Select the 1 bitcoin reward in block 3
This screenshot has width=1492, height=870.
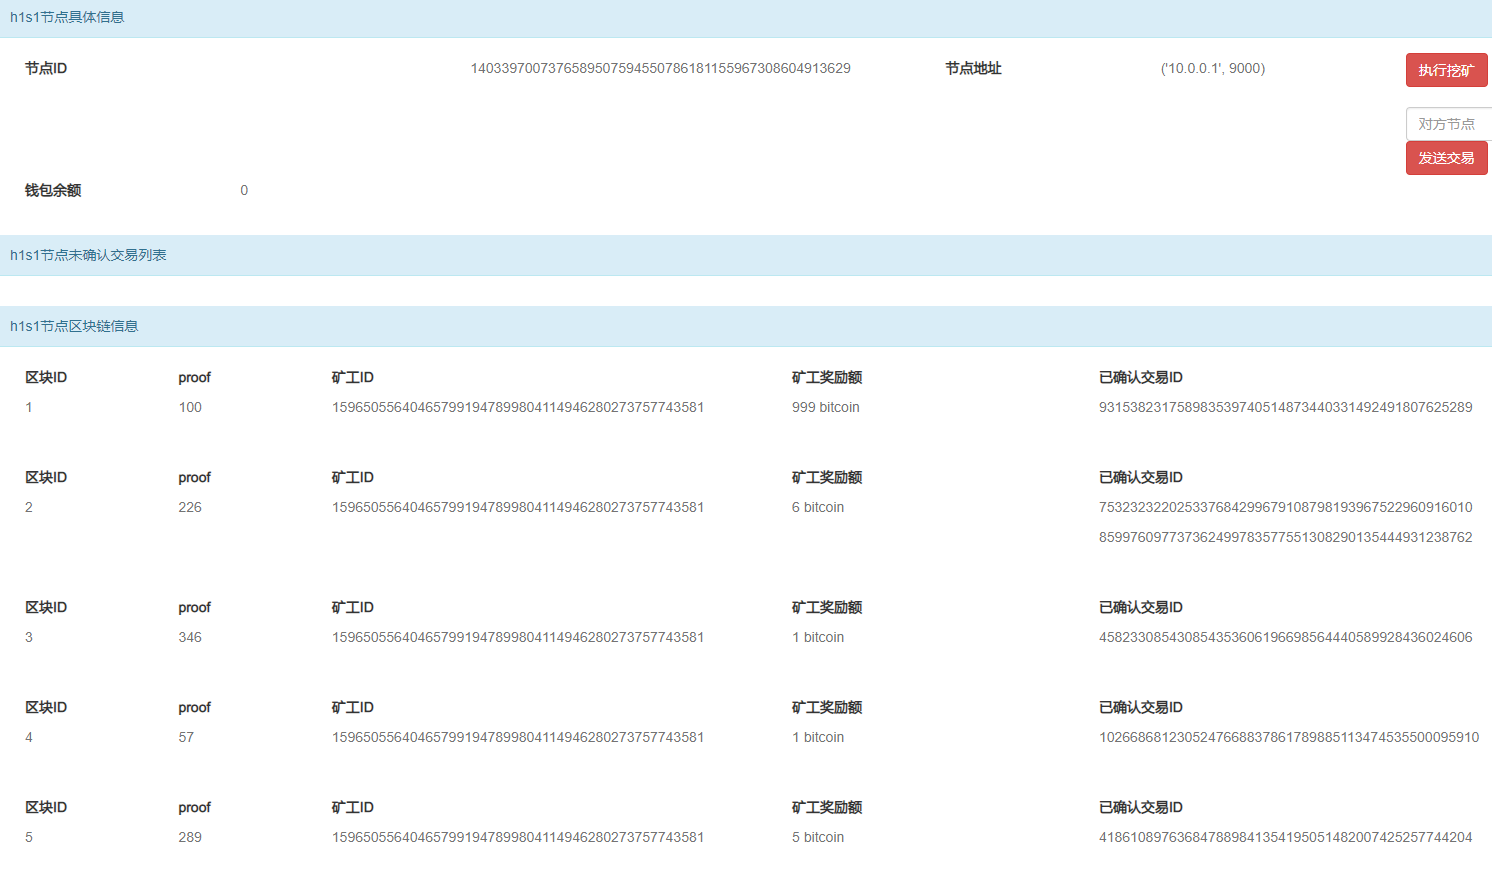click(x=818, y=637)
